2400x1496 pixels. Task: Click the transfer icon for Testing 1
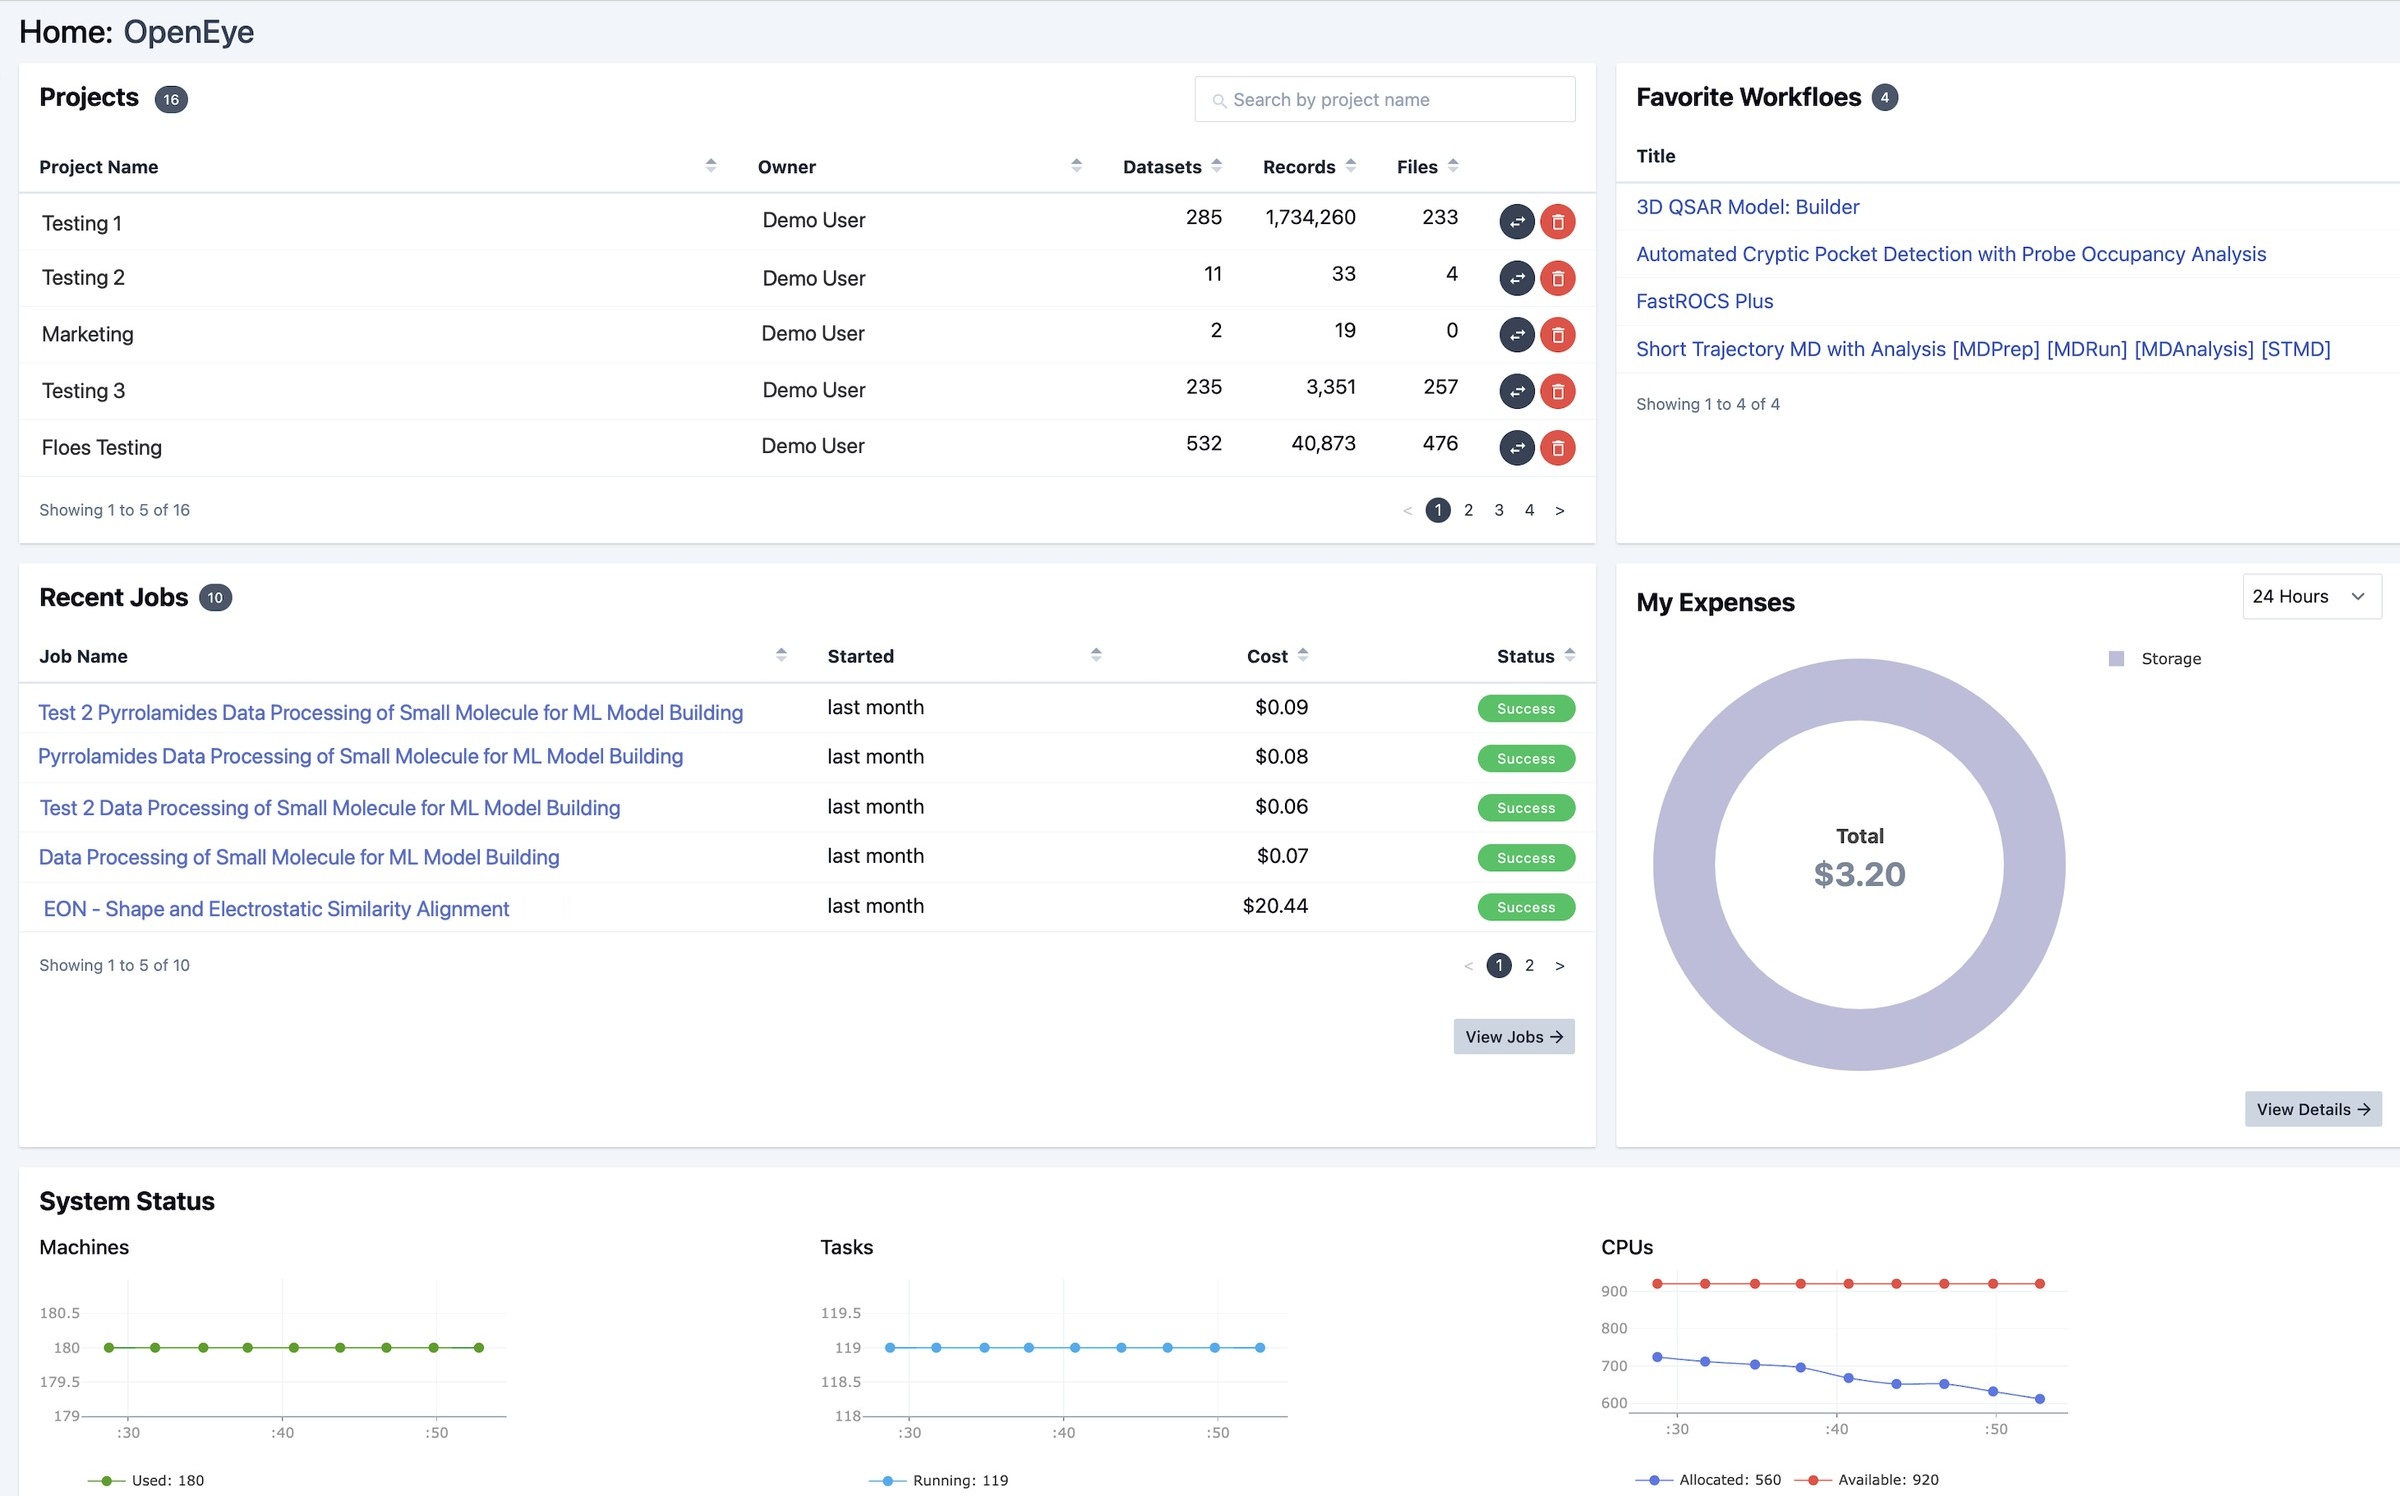click(1516, 221)
